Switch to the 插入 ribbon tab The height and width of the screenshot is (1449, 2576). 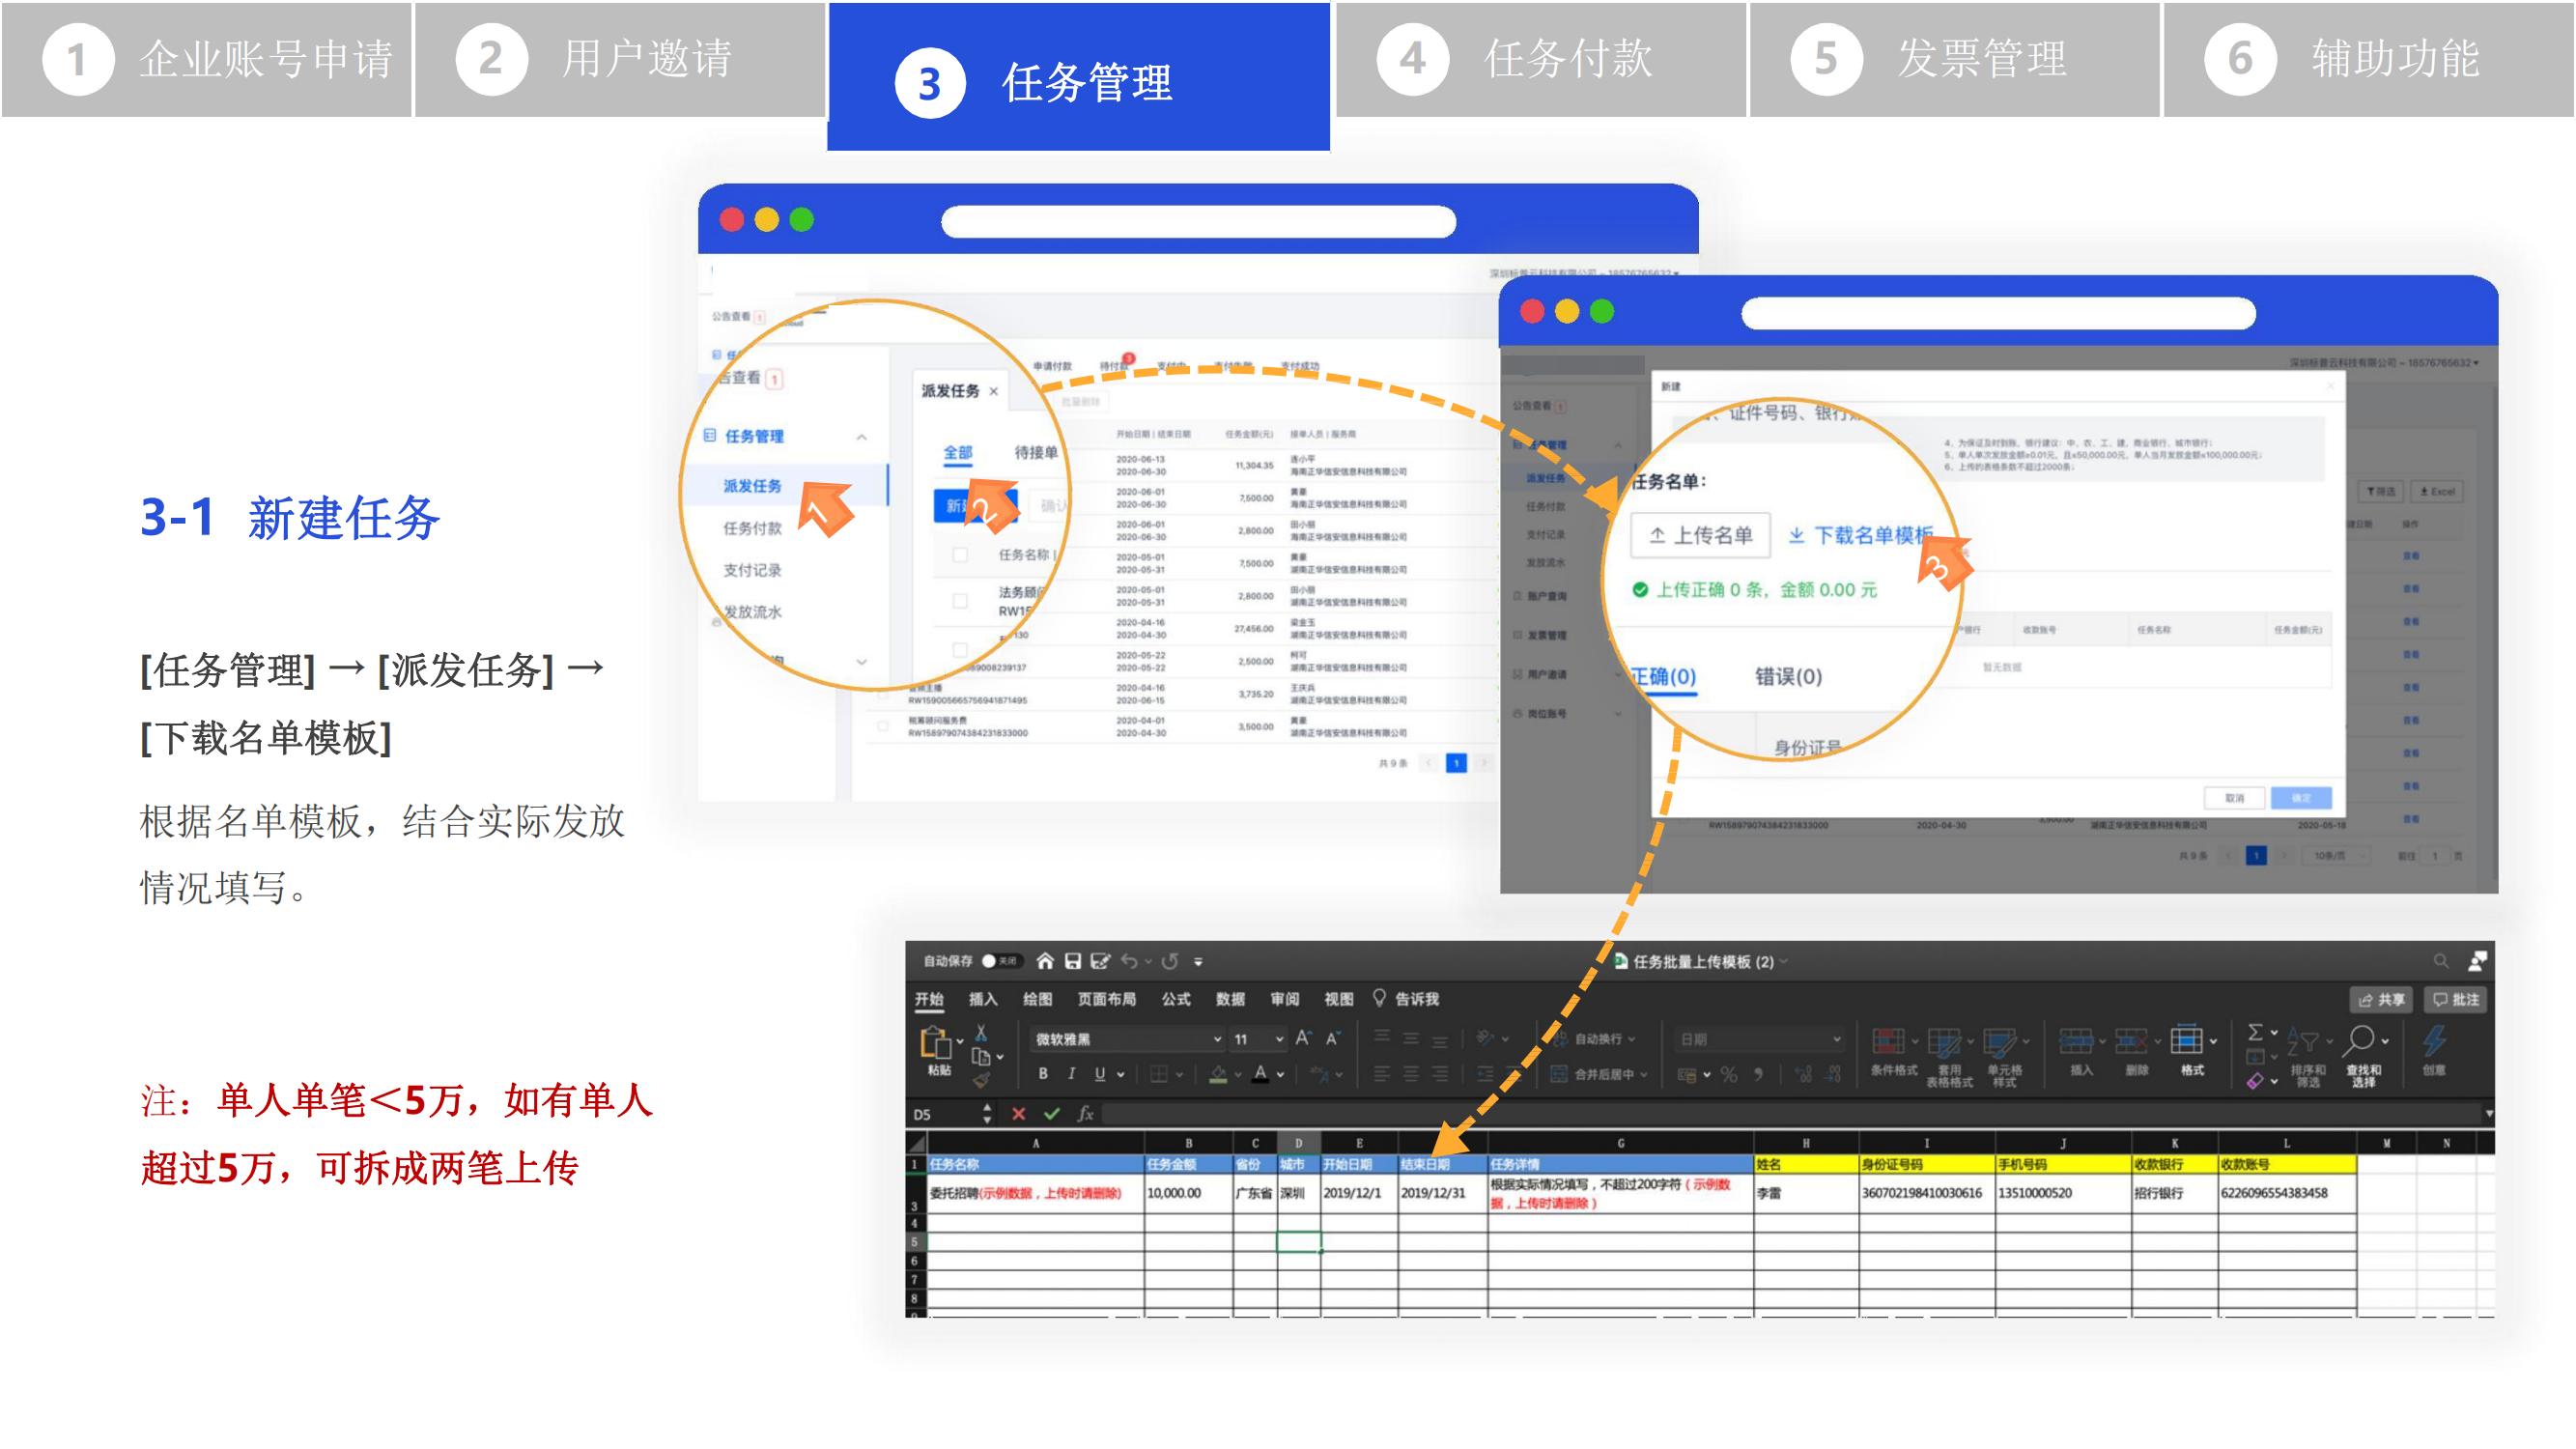(x=982, y=999)
